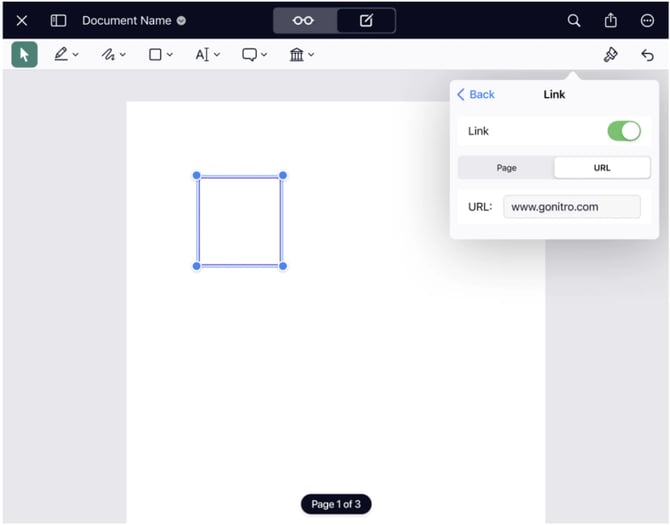This screenshot has width=670, height=525.
Task: Expand the comment note tool dropdown
Action: [x=254, y=55]
